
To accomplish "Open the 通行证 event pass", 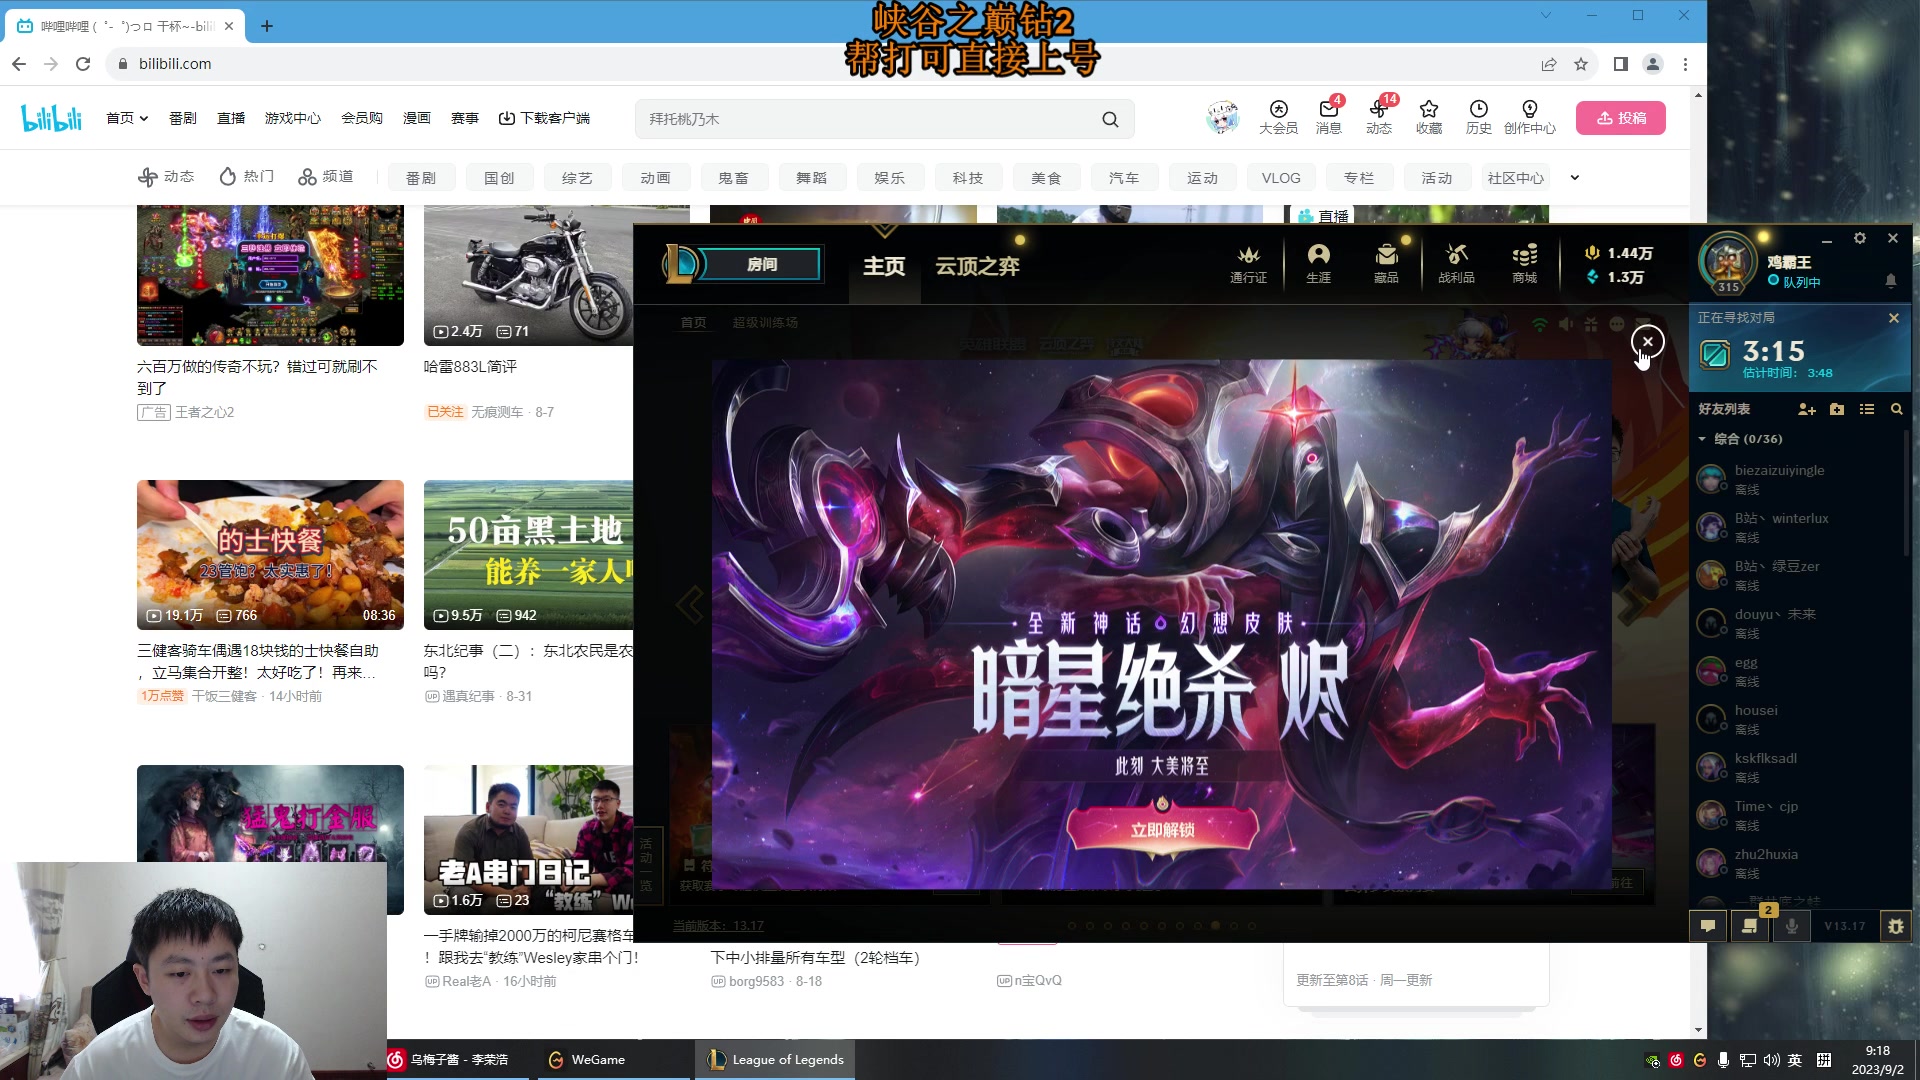I will pyautogui.click(x=1248, y=263).
